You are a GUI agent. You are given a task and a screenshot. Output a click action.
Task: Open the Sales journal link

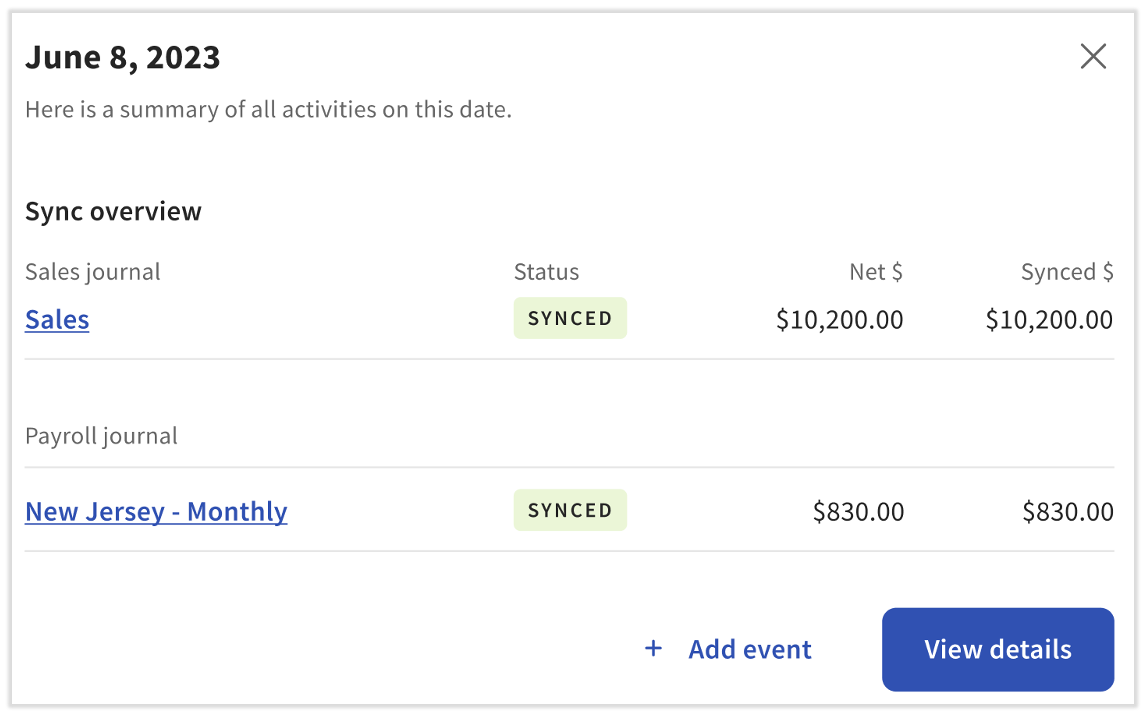[57, 320]
